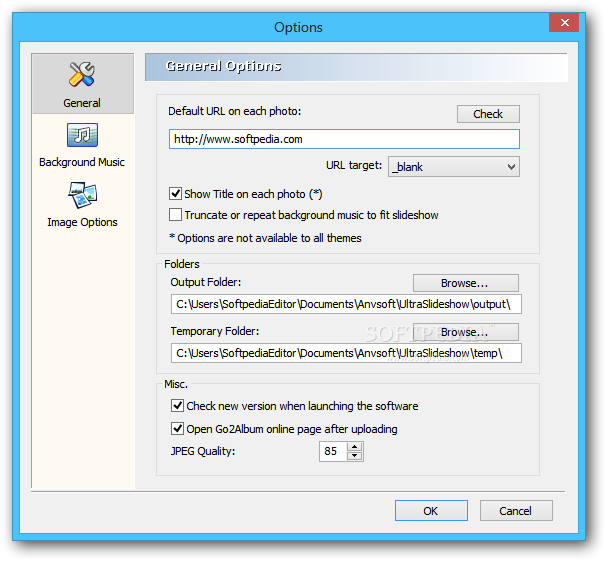Uncheck Check new version when launching

point(177,406)
